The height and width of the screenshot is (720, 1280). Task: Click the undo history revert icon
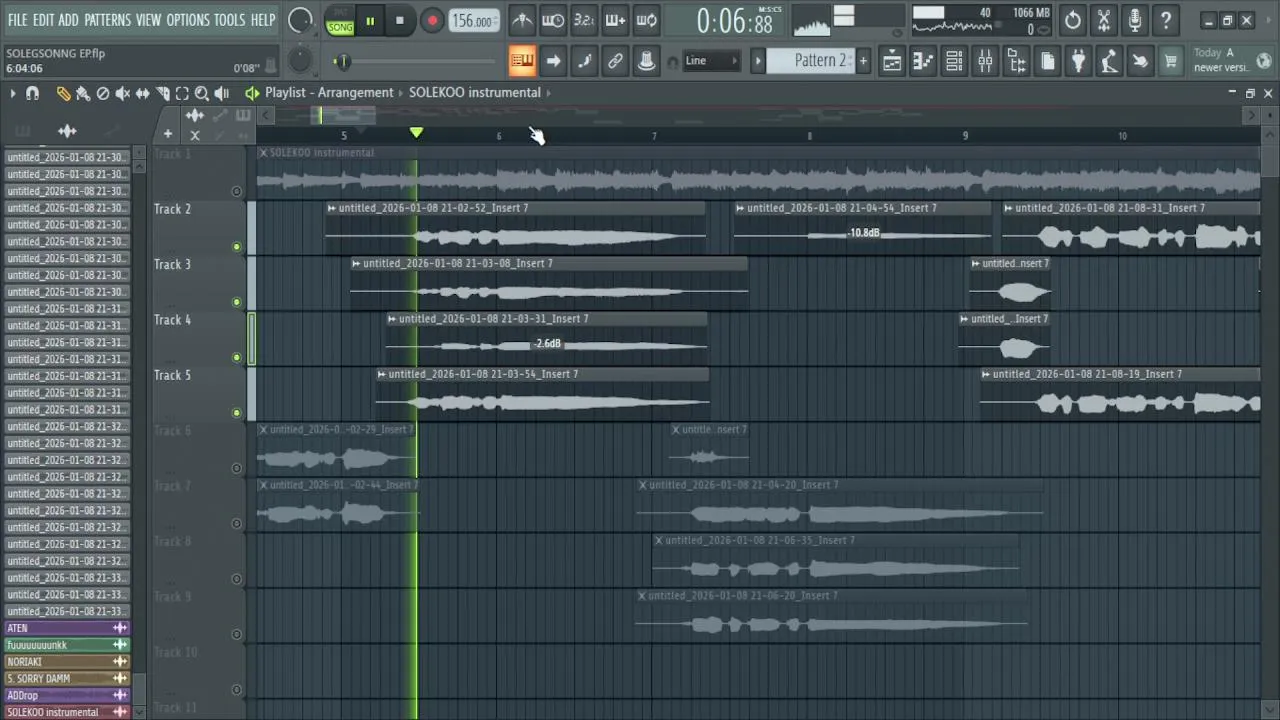[1072, 20]
